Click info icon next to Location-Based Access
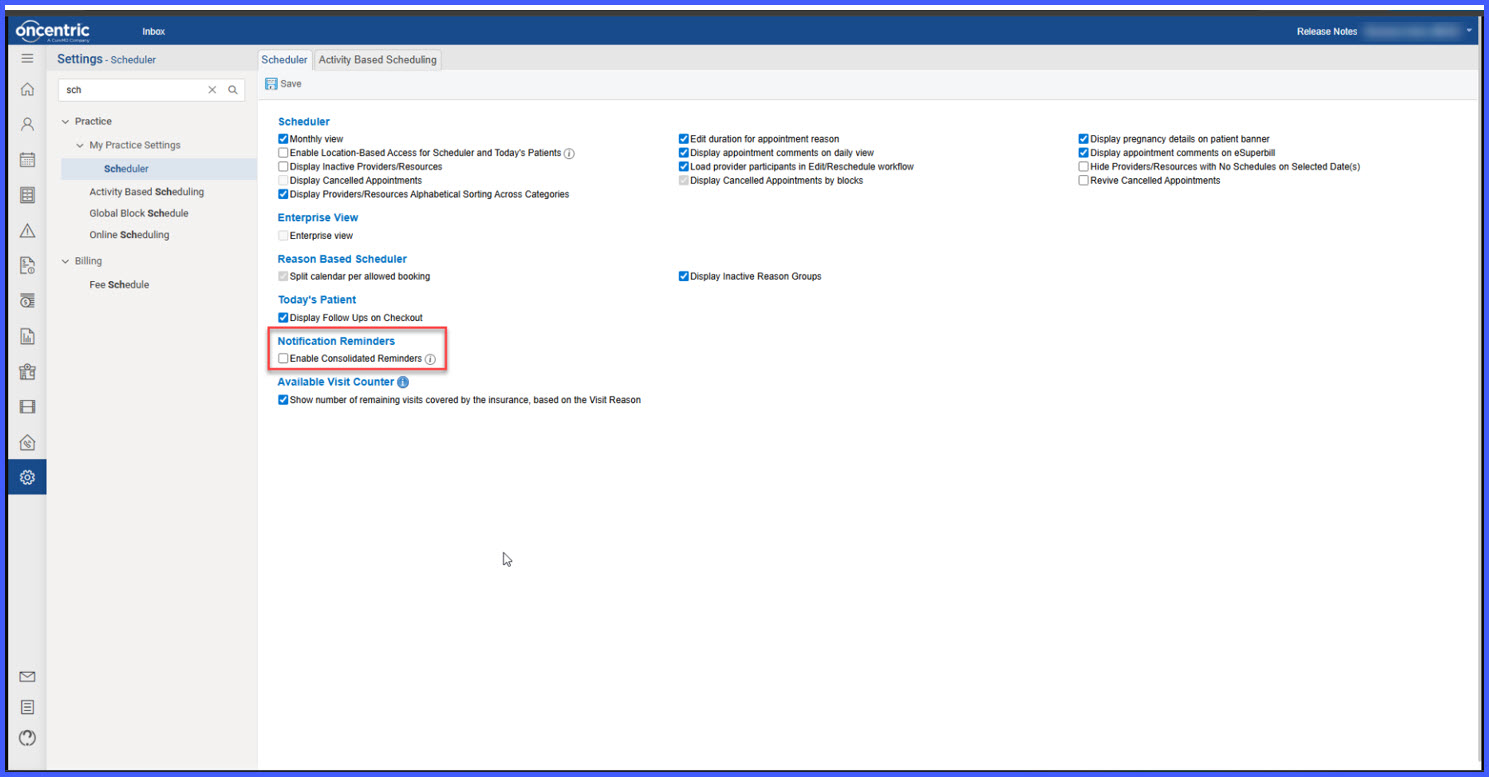Image resolution: width=1489 pixels, height=777 pixels. (x=569, y=153)
